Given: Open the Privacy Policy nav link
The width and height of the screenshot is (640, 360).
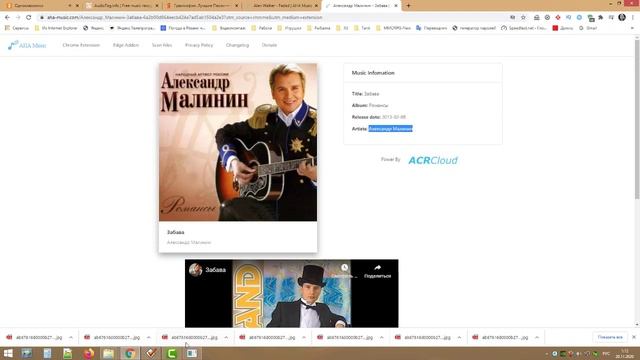Looking at the screenshot, I should pos(199,45).
